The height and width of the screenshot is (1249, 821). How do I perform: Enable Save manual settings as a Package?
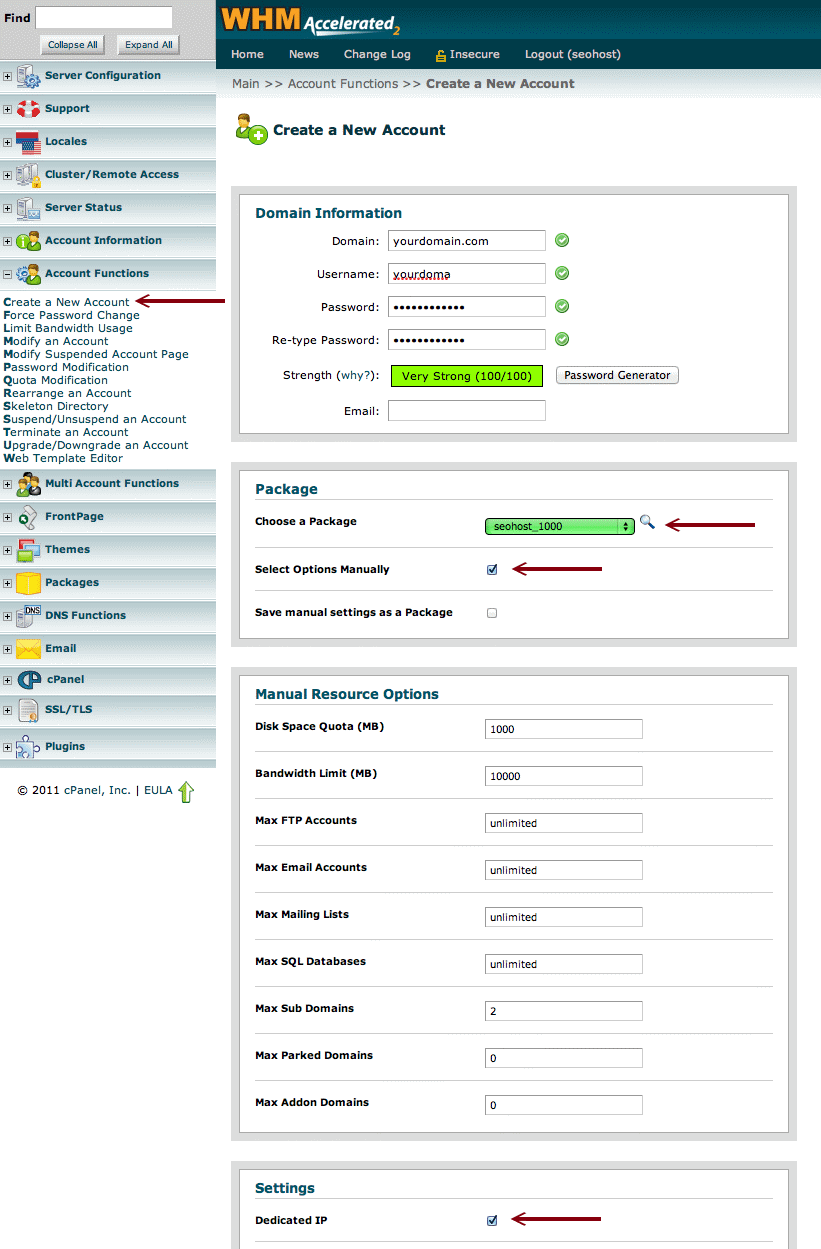492,613
